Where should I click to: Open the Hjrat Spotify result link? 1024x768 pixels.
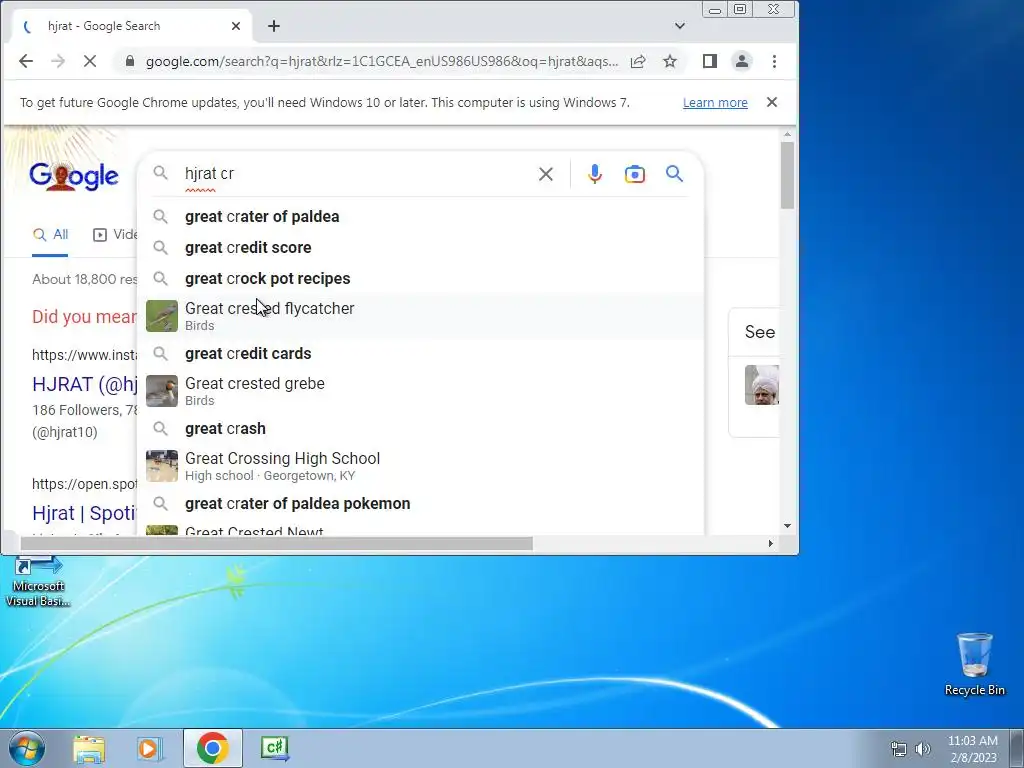pos(85,513)
